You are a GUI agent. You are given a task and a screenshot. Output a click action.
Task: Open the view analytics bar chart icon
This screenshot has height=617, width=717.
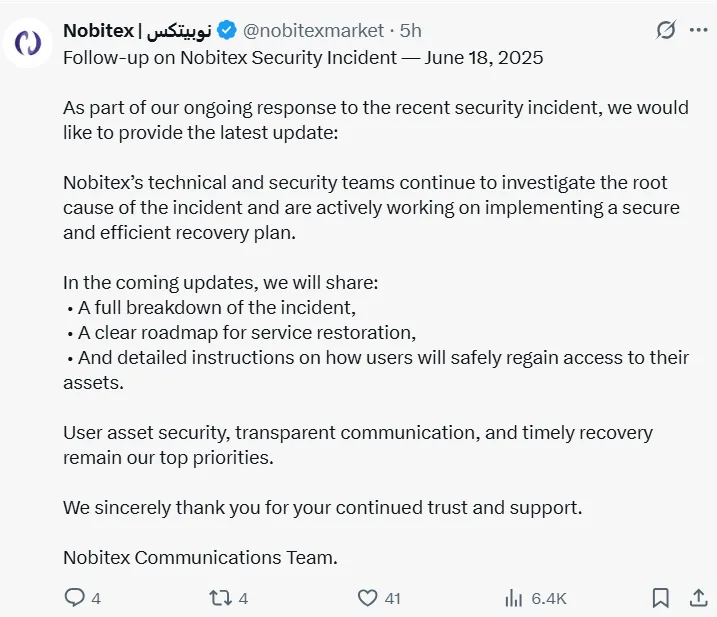(514, 598)
